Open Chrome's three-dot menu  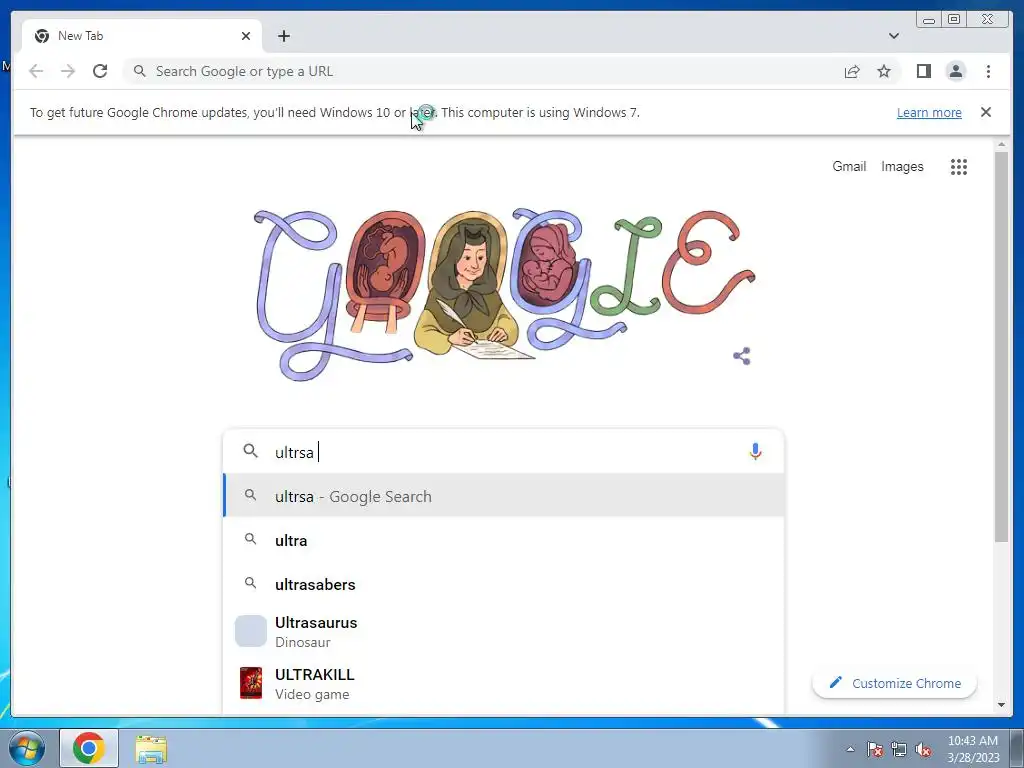988,71
